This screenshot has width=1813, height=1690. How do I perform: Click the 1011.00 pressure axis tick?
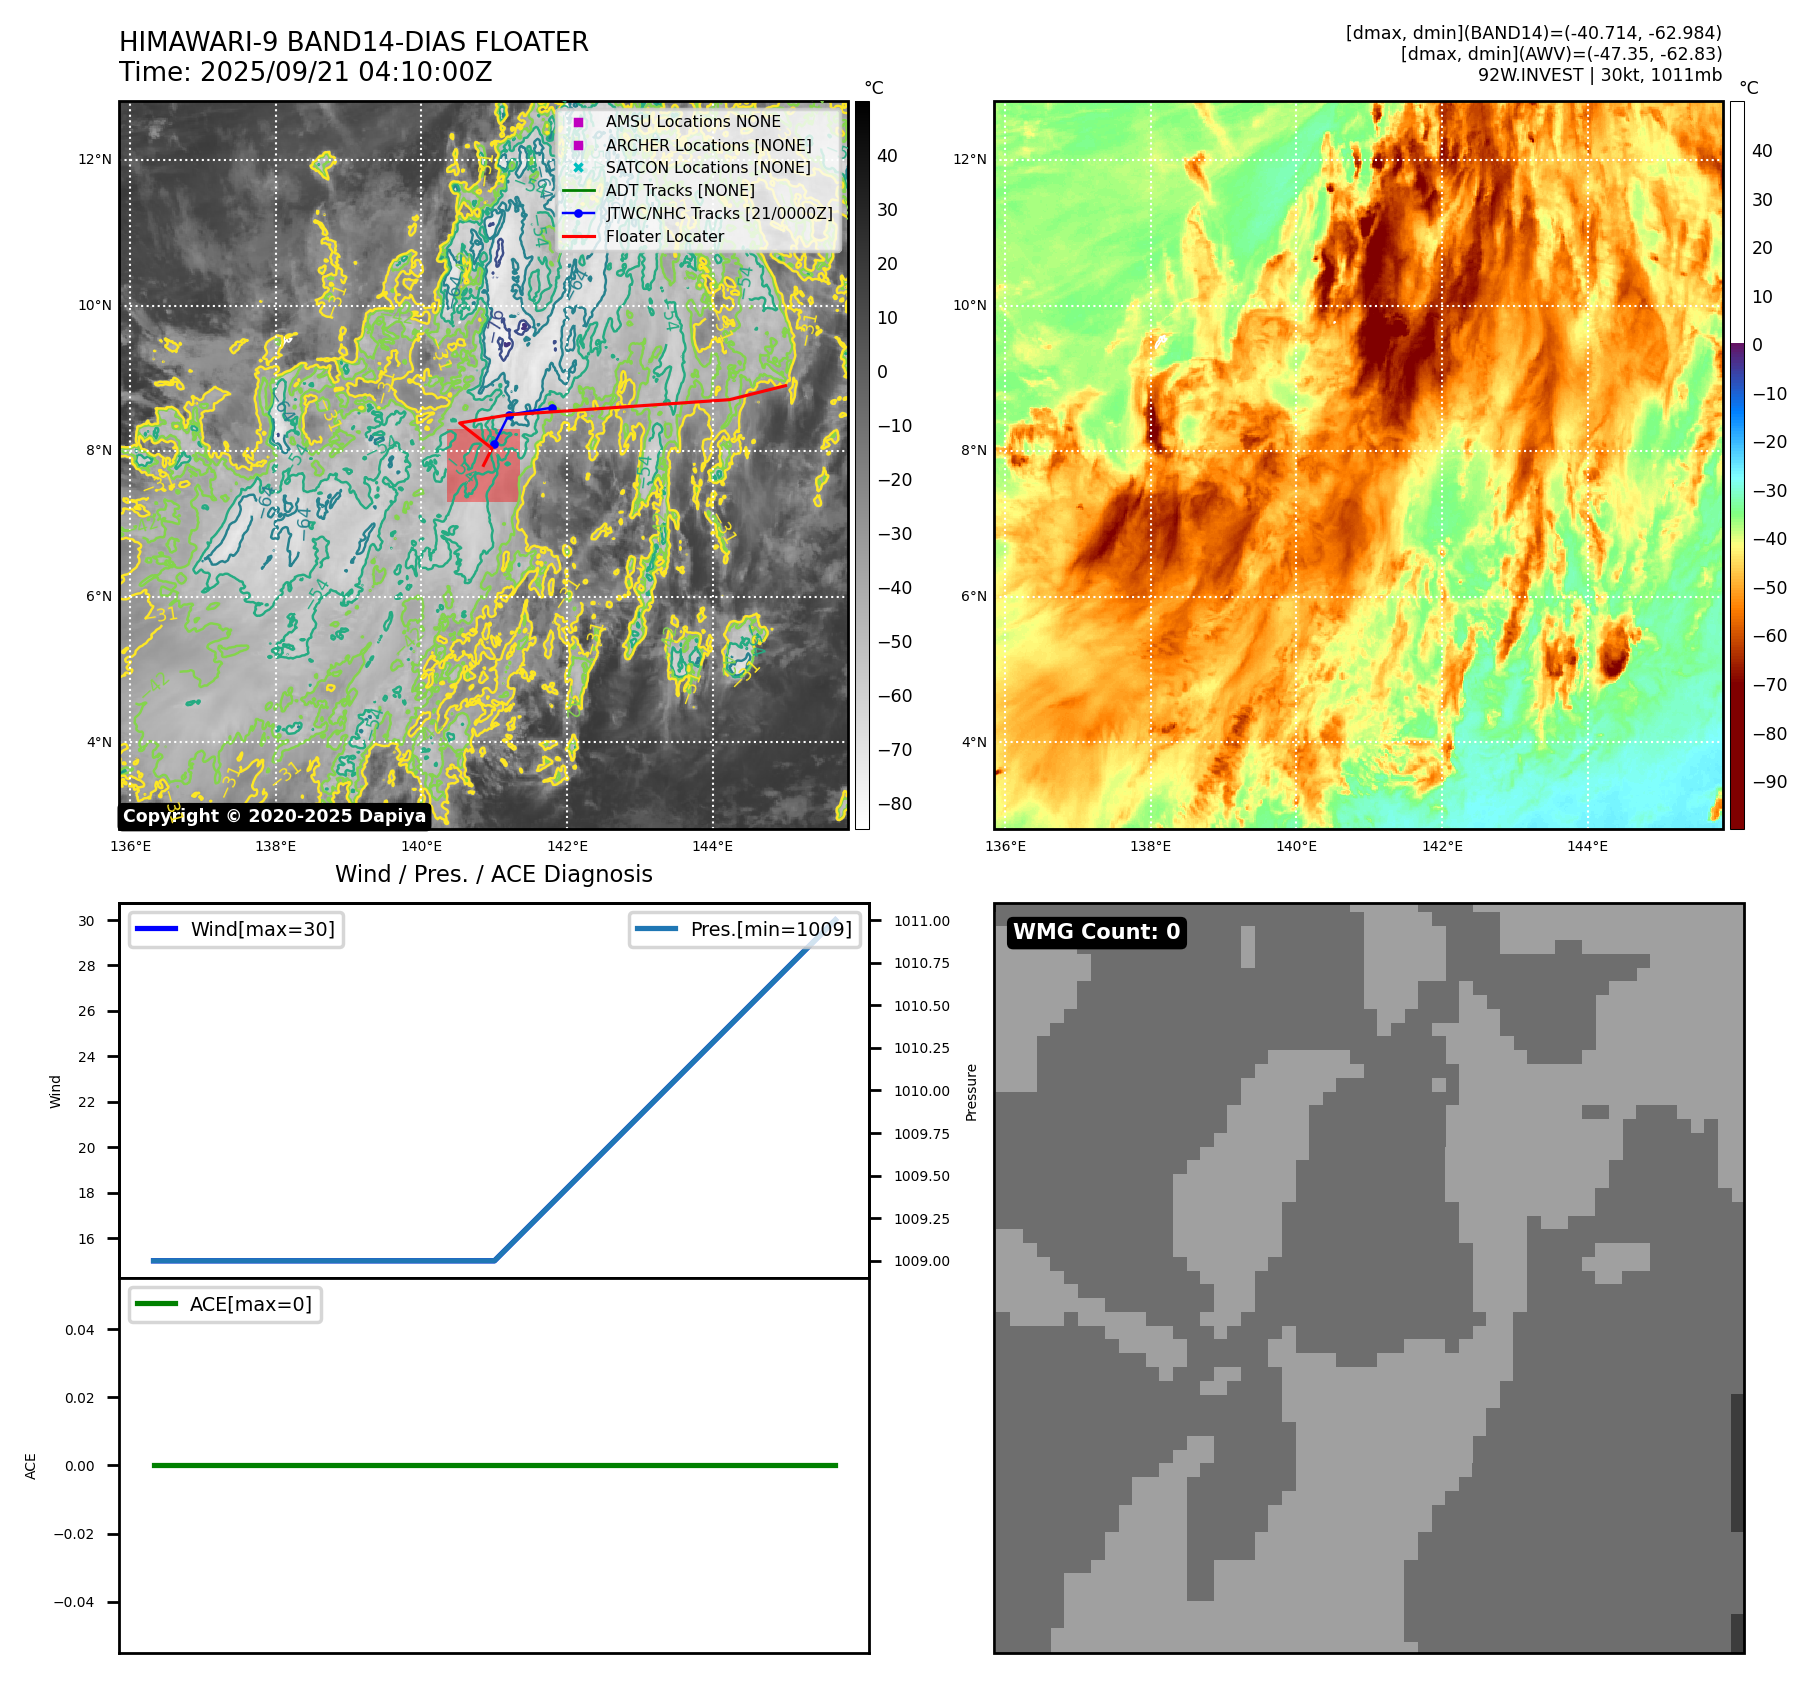click(x=922, y=921)
